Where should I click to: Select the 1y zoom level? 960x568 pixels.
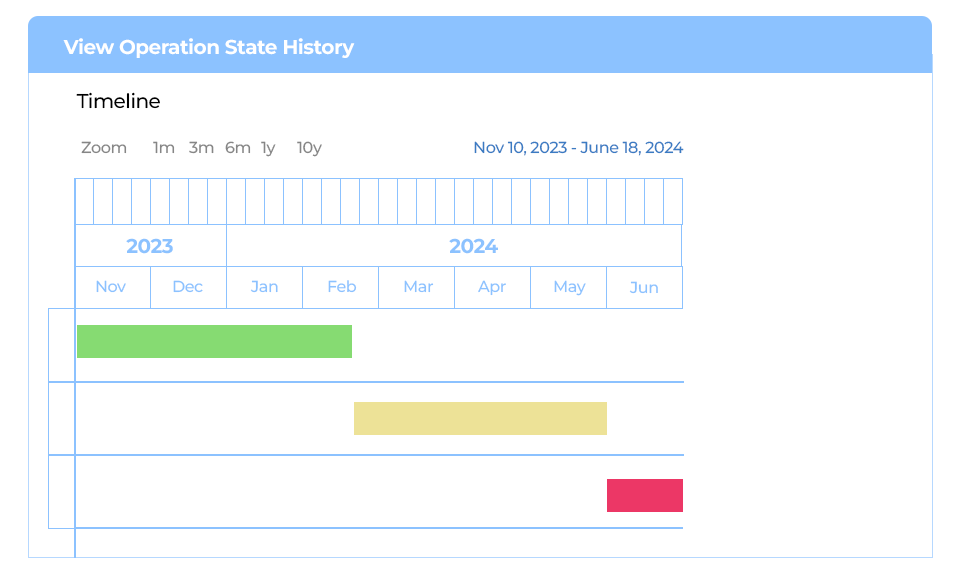(x=268, y=148)
